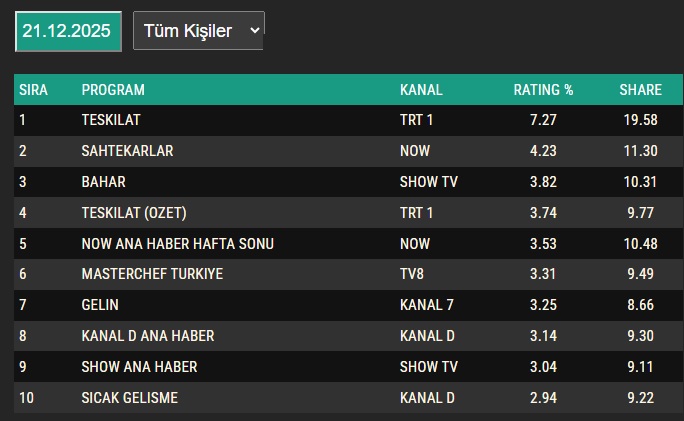Open the BAHAR program row
The image size is (684, 421).
tap(348, 182)
